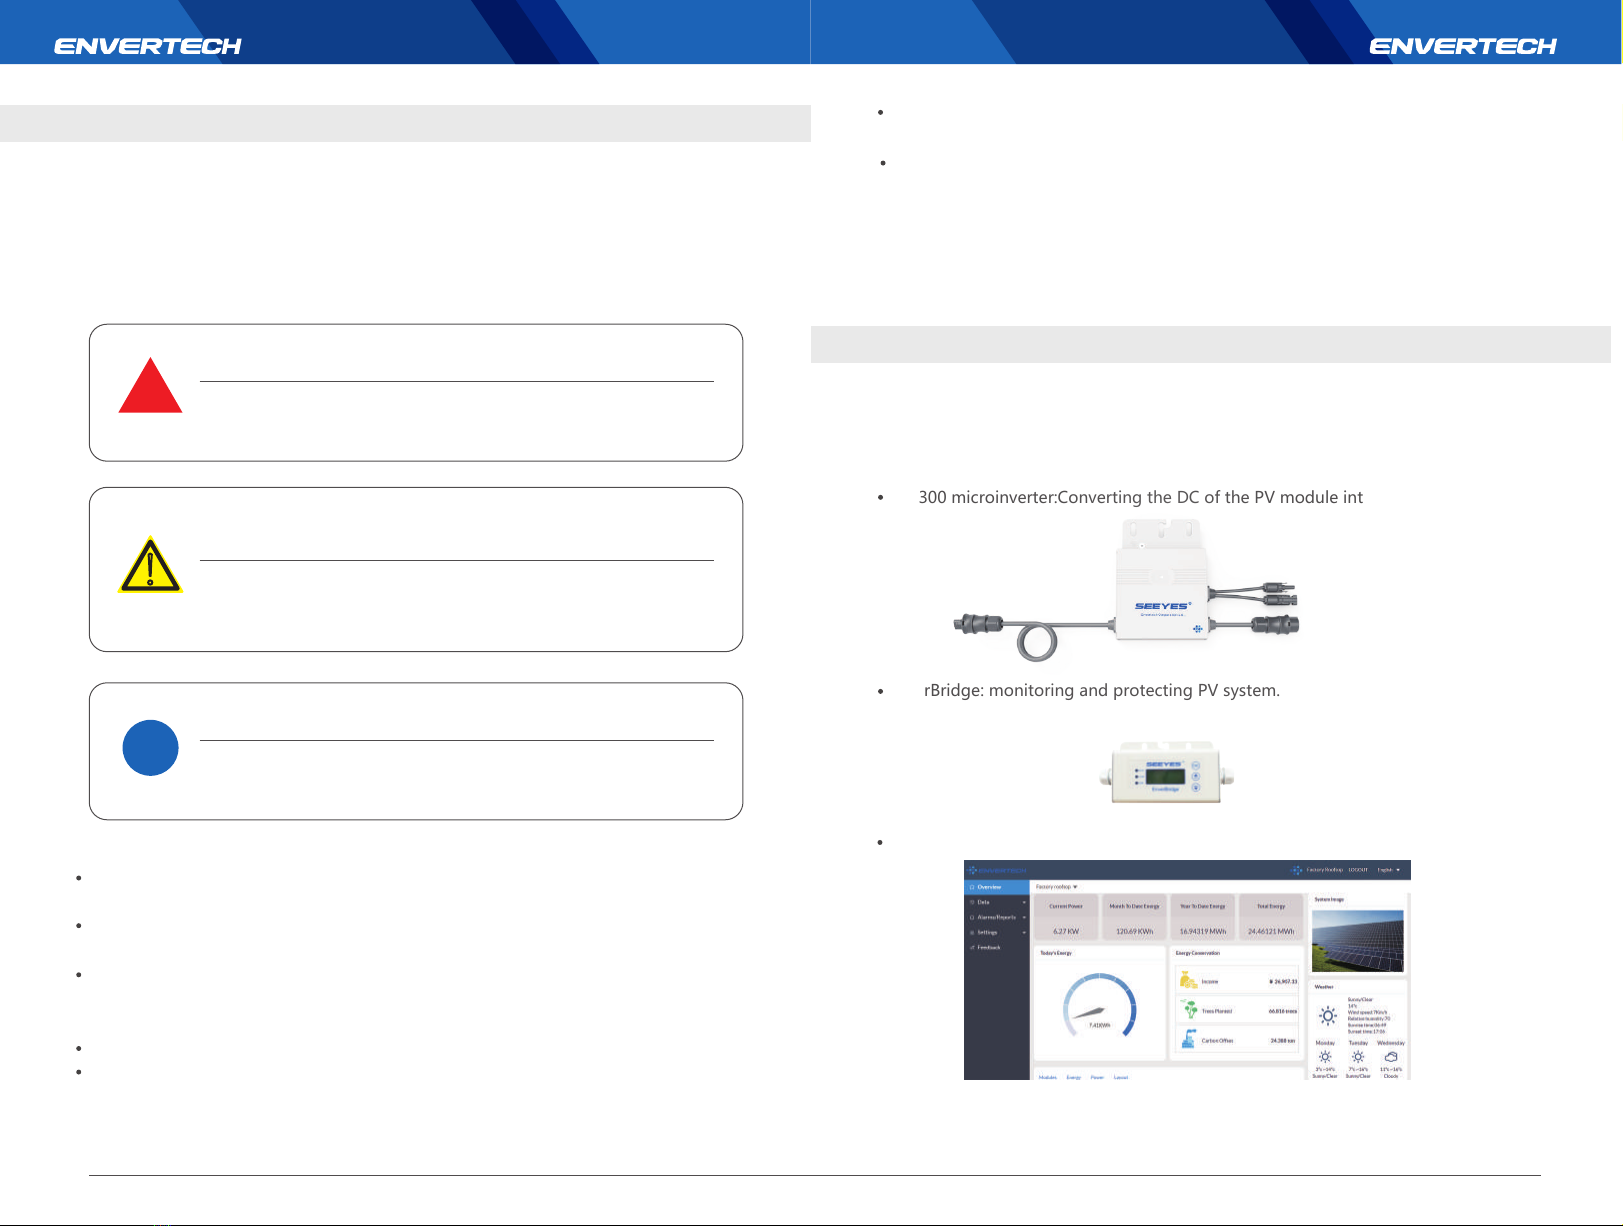Open the Factory rooftop dropdown

click(1057, 887)
